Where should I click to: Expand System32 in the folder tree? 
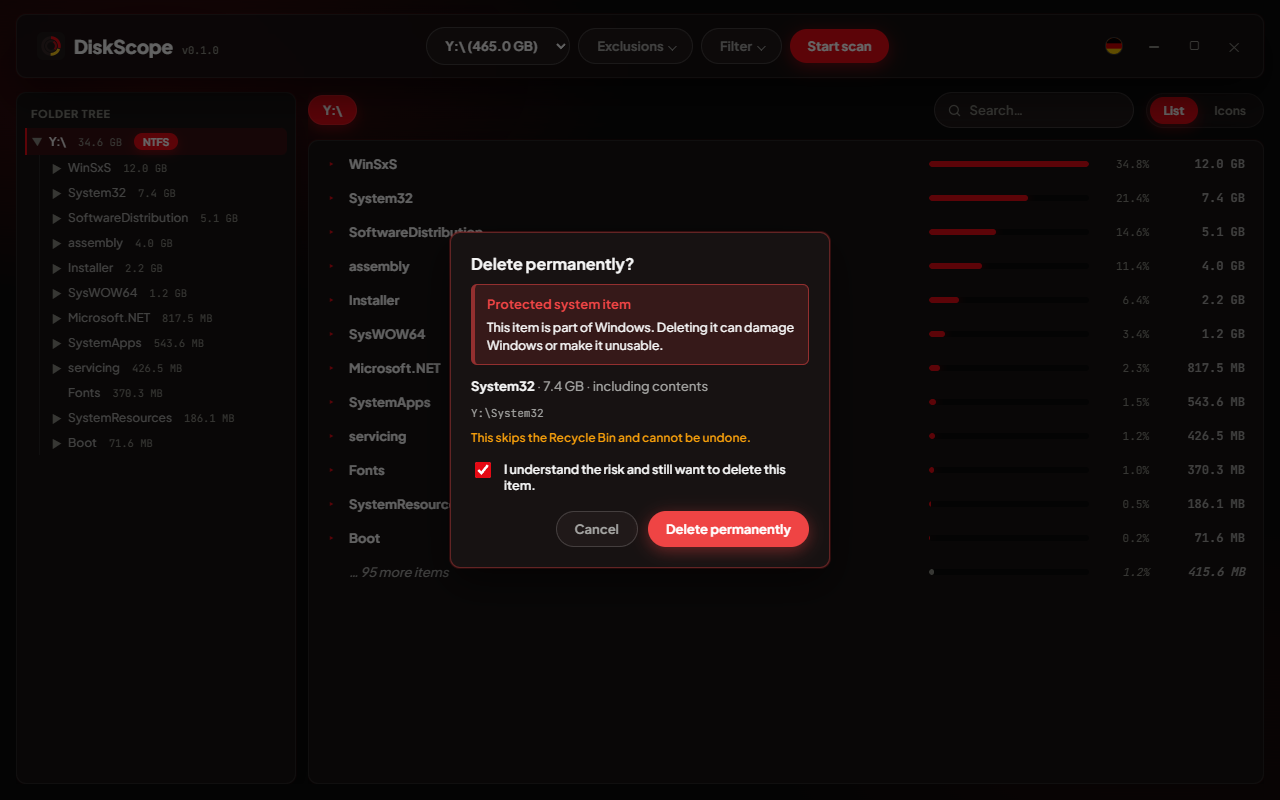click(57, 193)
